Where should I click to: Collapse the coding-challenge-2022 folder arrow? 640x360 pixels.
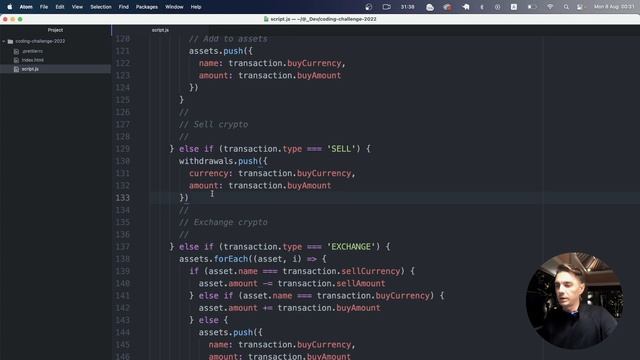4,41
